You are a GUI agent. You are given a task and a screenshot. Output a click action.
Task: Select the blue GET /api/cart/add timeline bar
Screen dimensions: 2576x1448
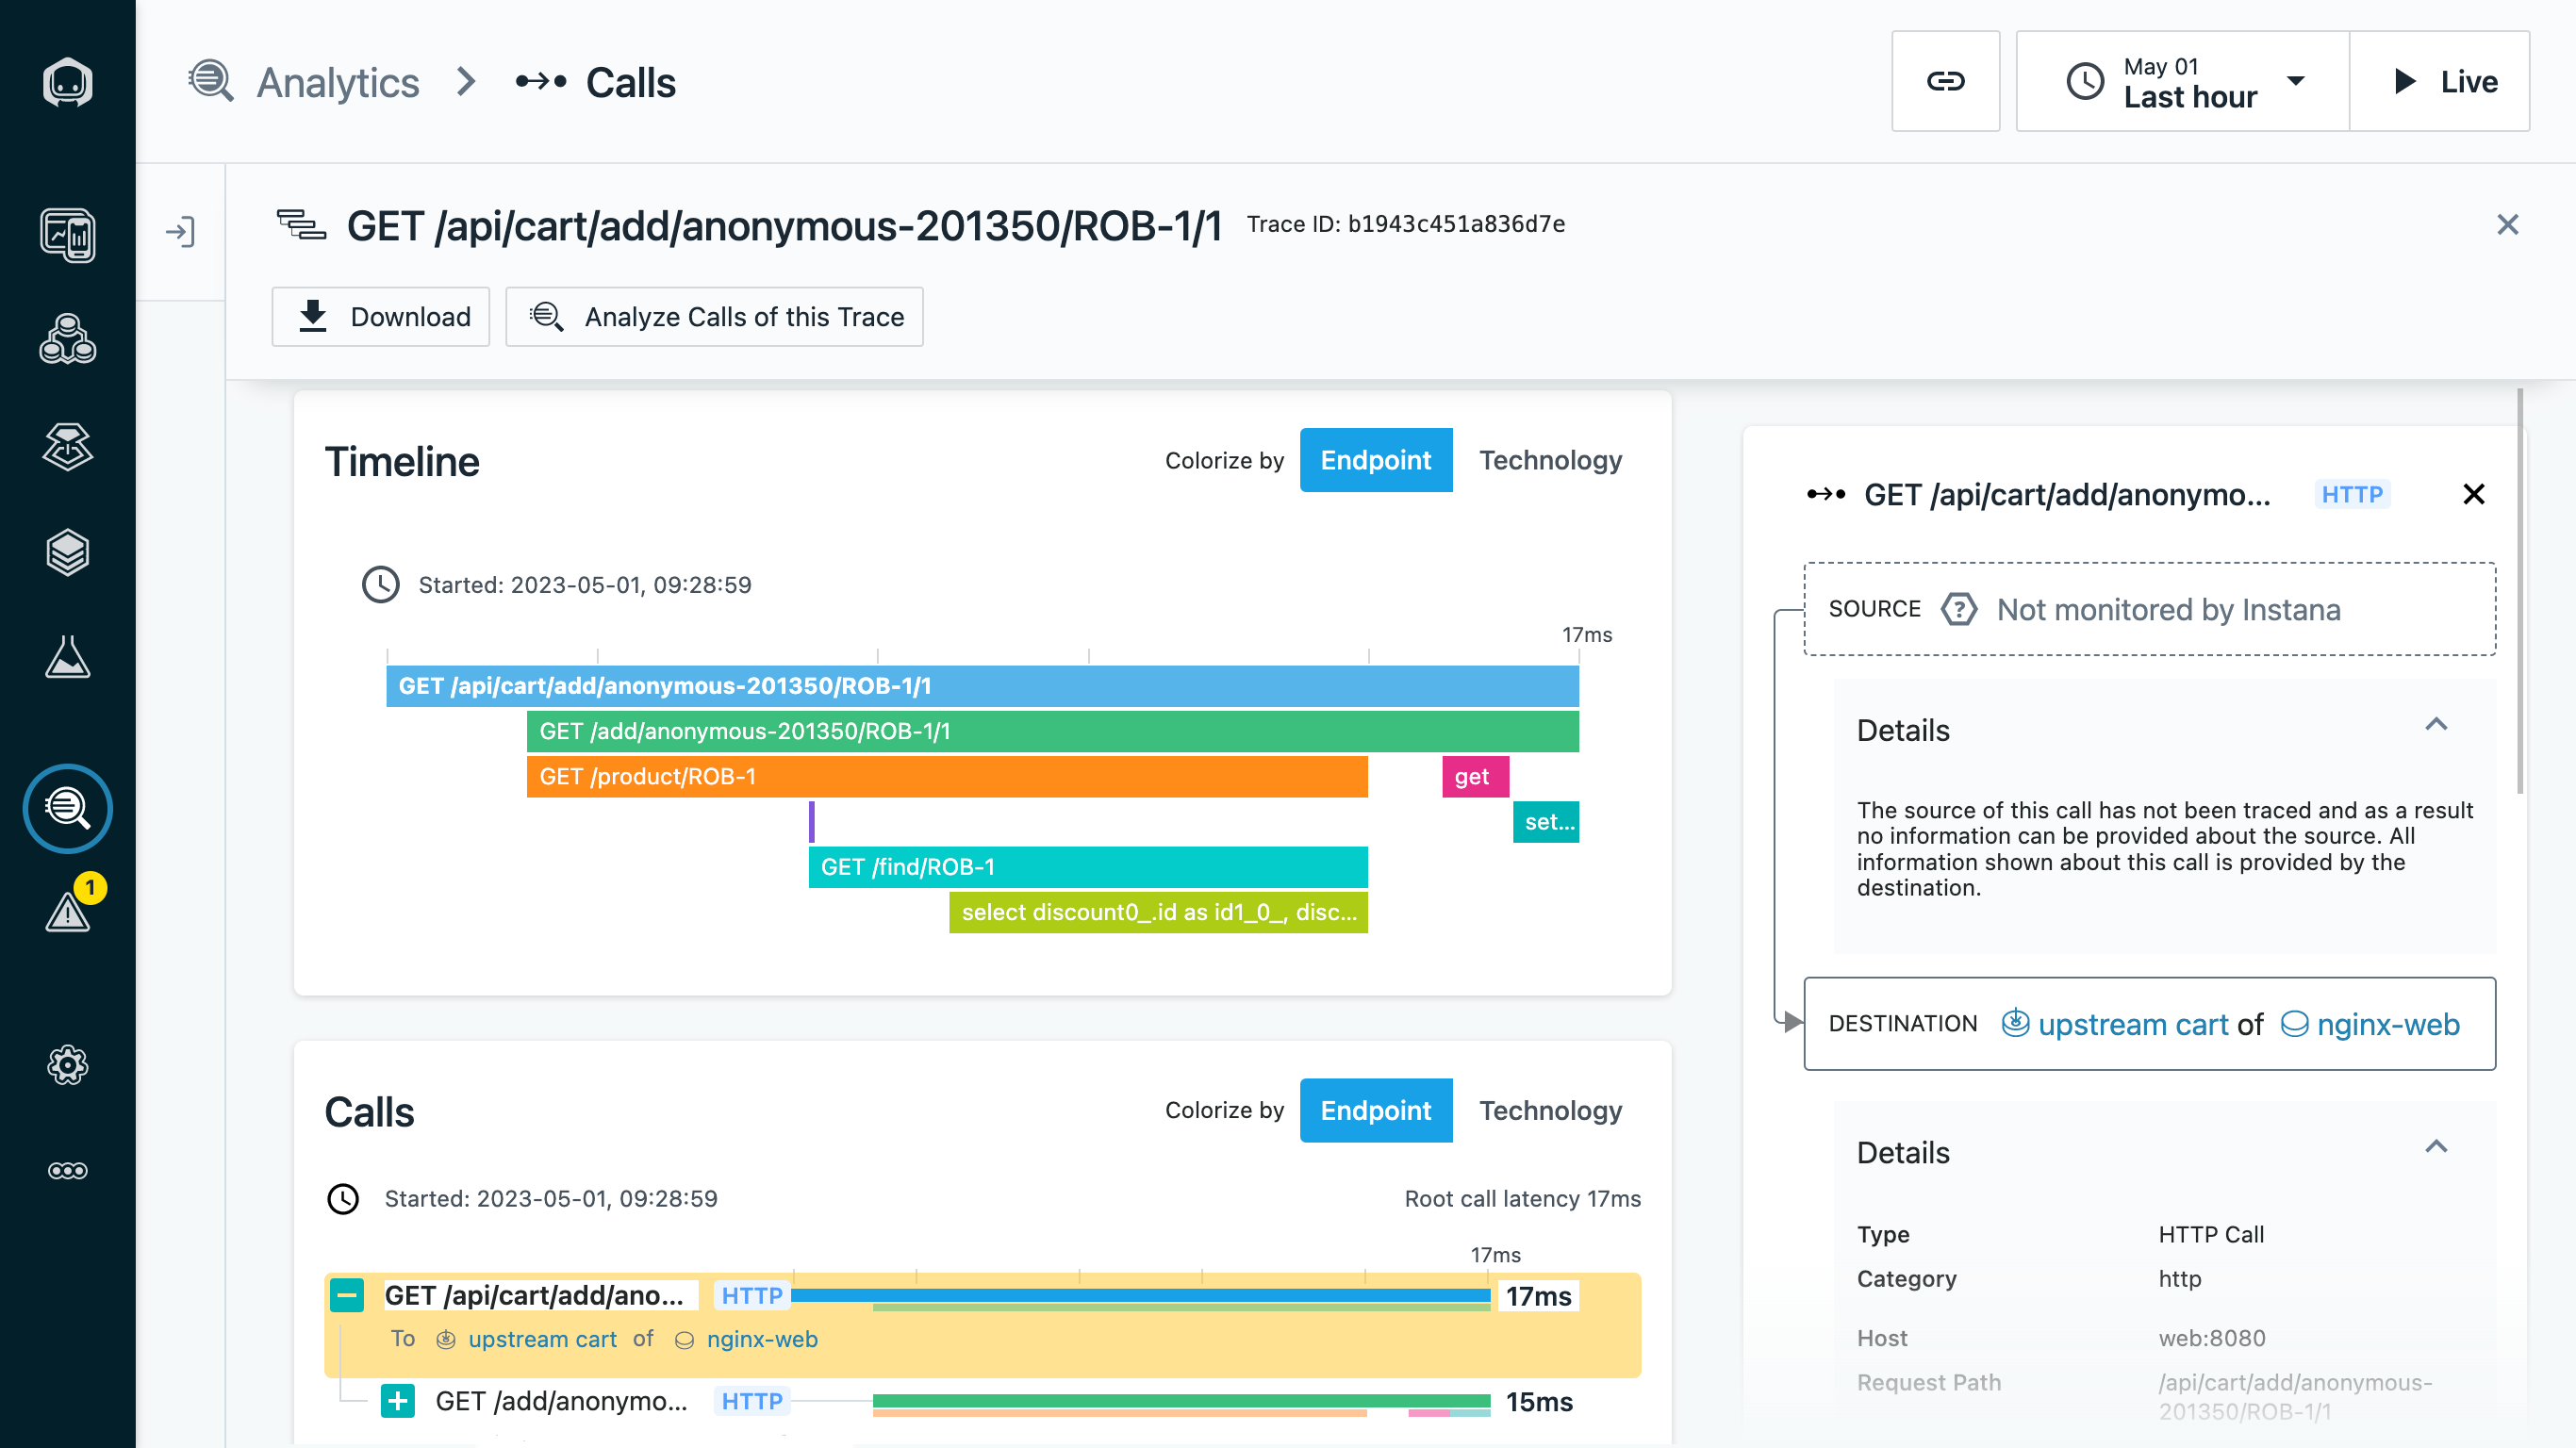[983, 686]
